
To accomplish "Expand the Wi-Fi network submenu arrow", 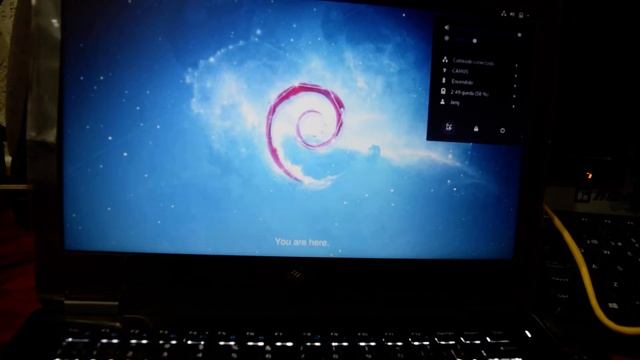I will (516, 76).
